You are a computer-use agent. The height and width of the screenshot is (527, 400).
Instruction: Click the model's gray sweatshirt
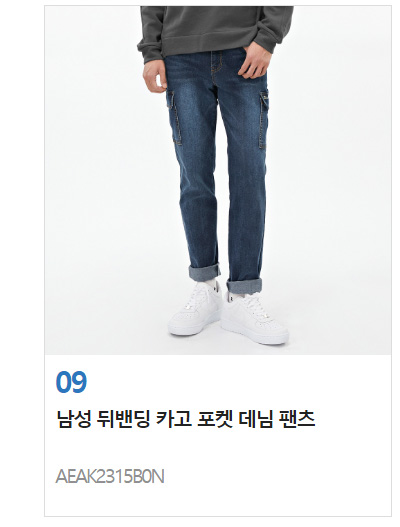(215, 30)
